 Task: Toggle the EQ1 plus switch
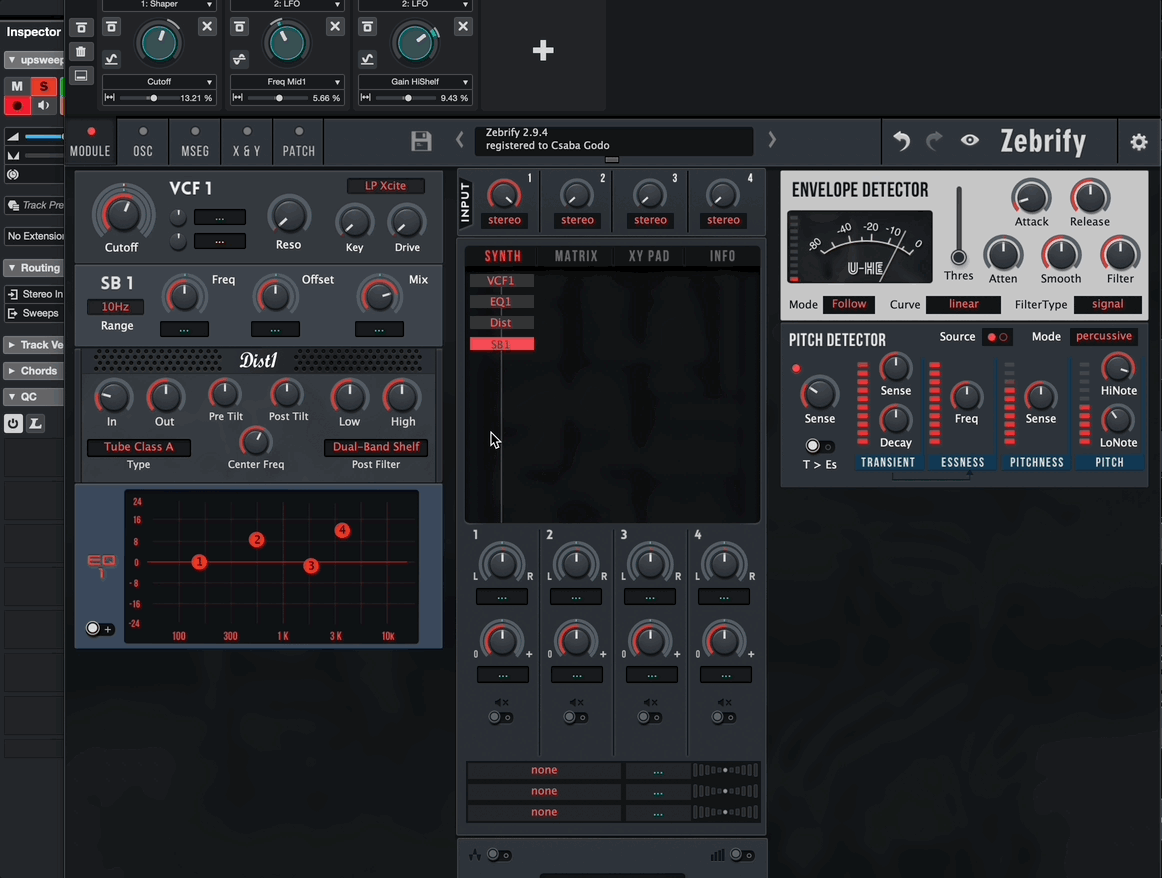(x=99, y=629)
